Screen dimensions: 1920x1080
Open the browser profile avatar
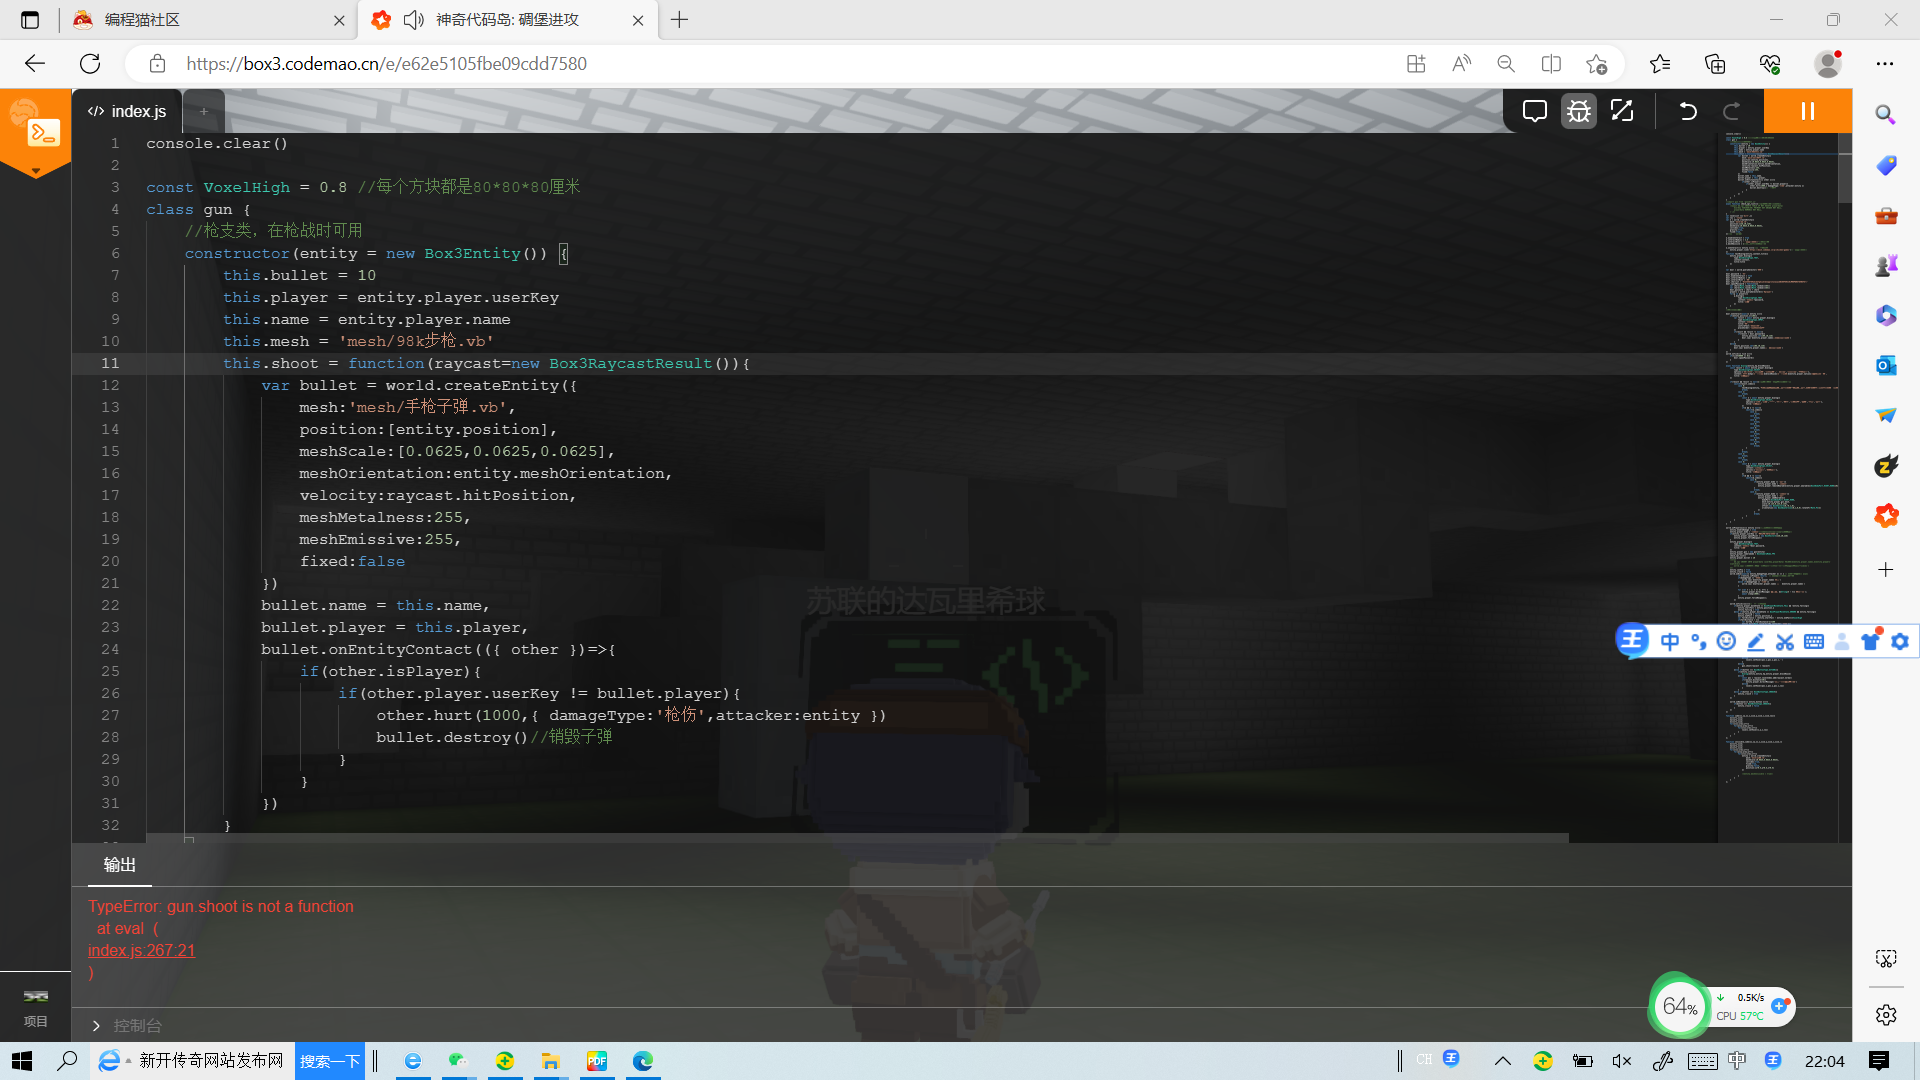pyautogui.click(x=1829, y=64)
